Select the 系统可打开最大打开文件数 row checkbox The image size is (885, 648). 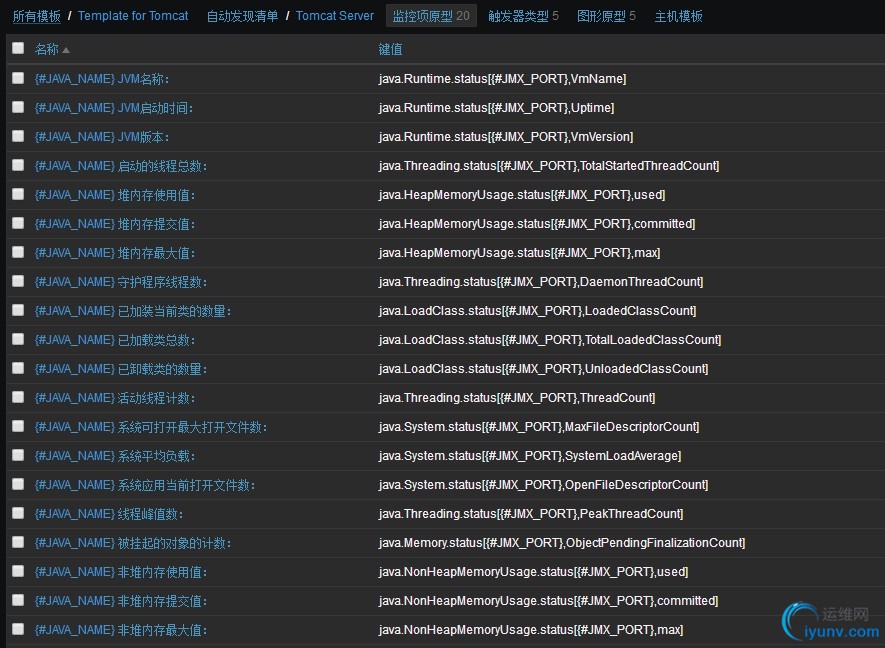click(x=18, y=426)
